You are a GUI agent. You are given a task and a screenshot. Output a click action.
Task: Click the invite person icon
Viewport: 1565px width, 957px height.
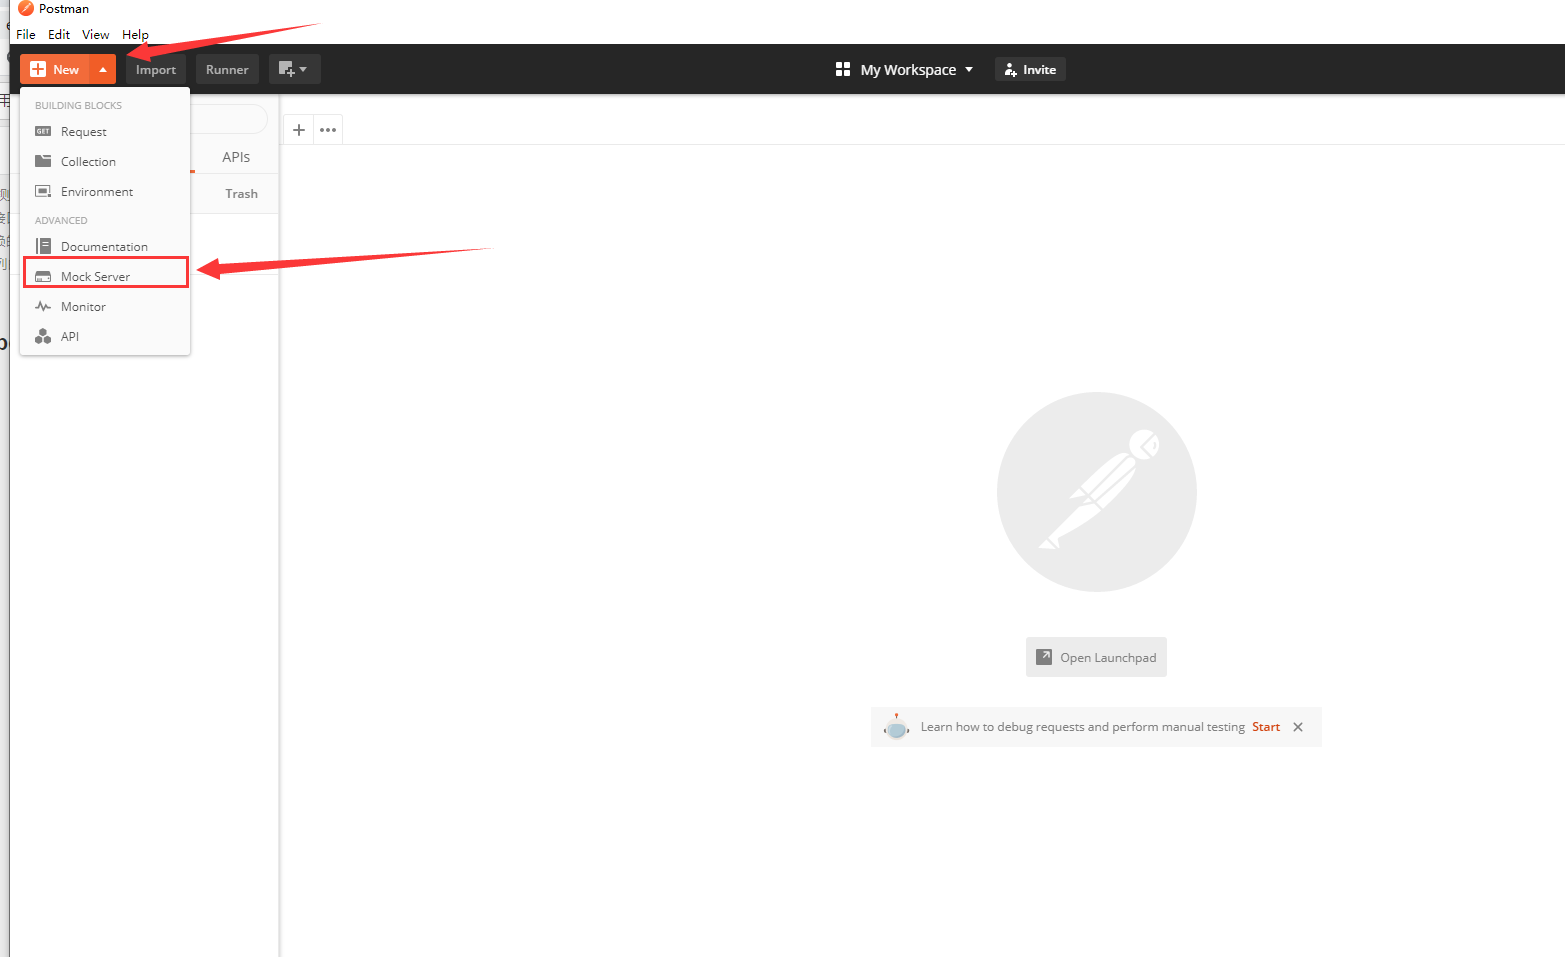coord(1011,69)
